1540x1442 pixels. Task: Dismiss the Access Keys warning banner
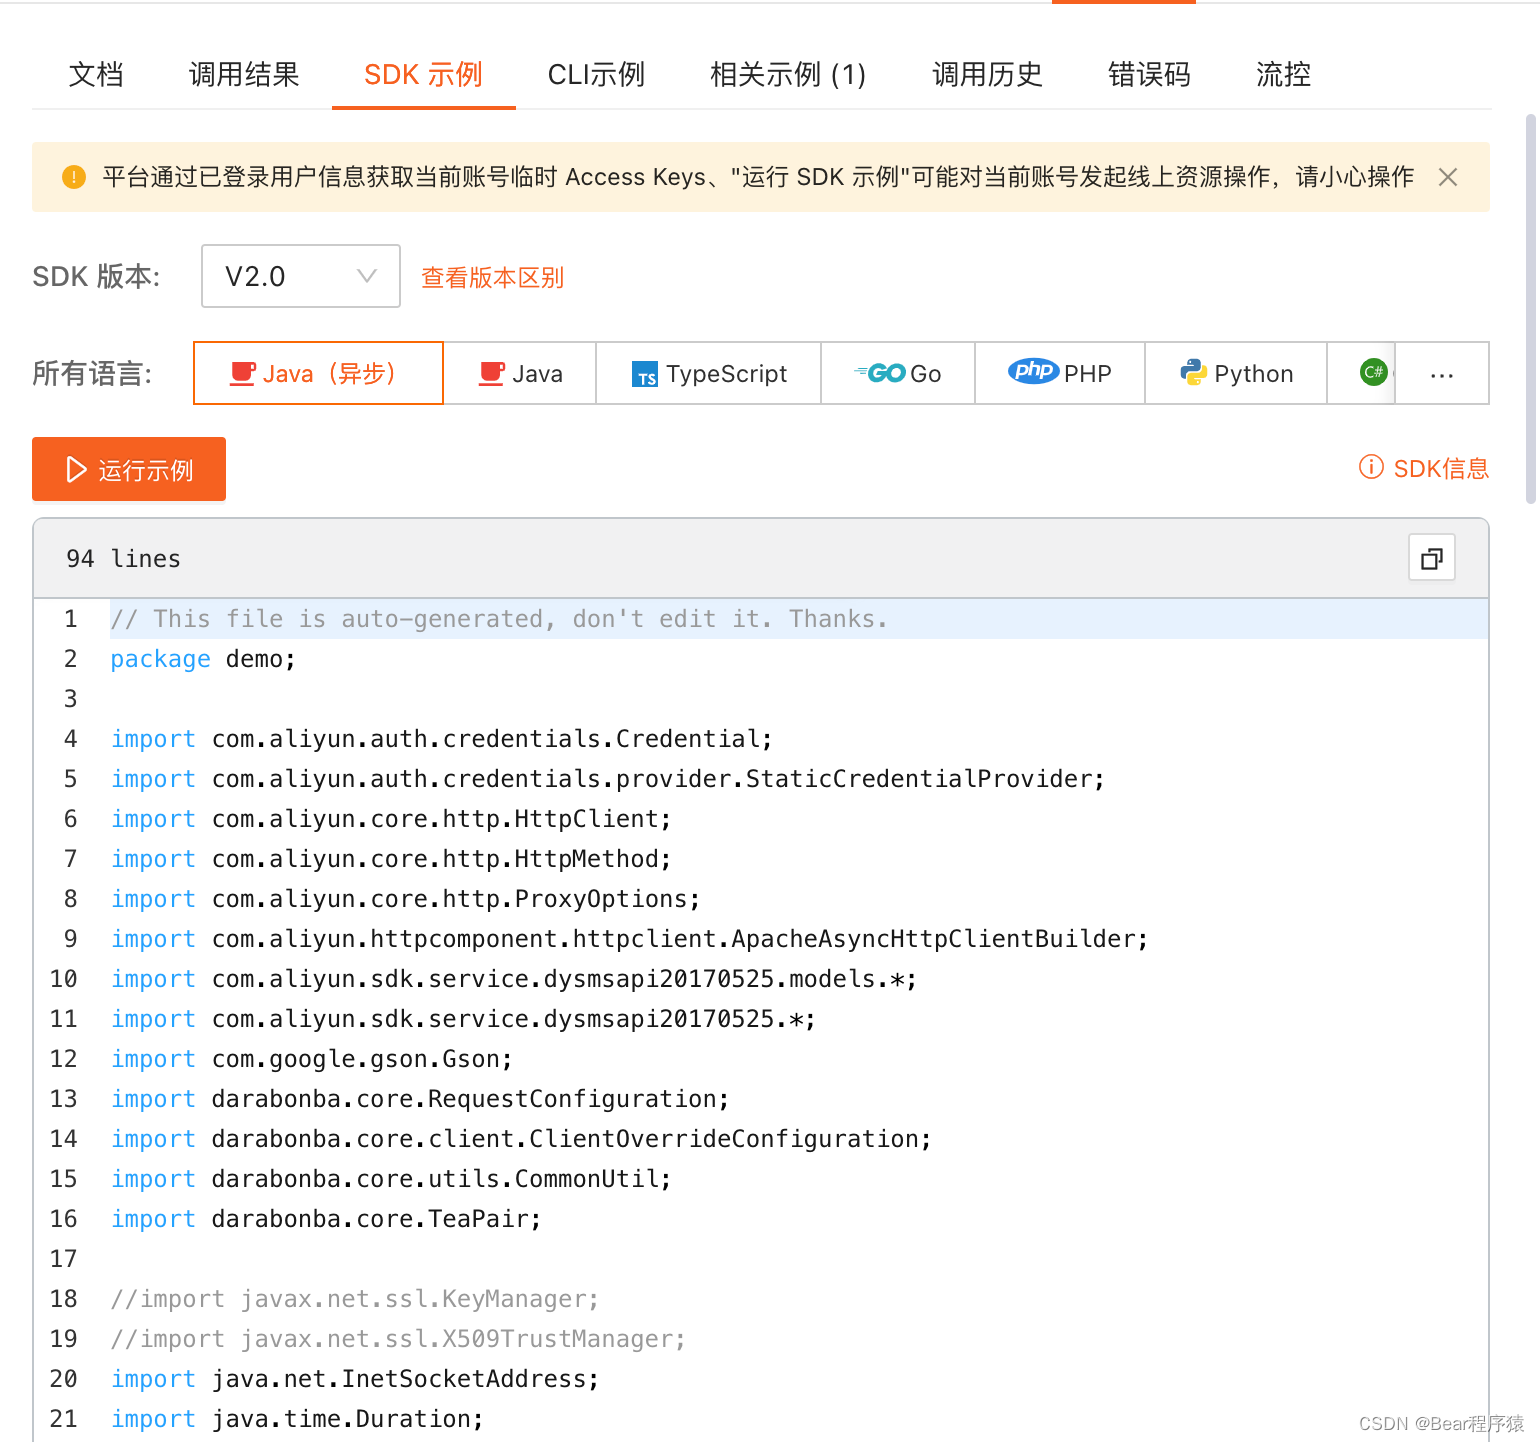tap(1447, 176)
